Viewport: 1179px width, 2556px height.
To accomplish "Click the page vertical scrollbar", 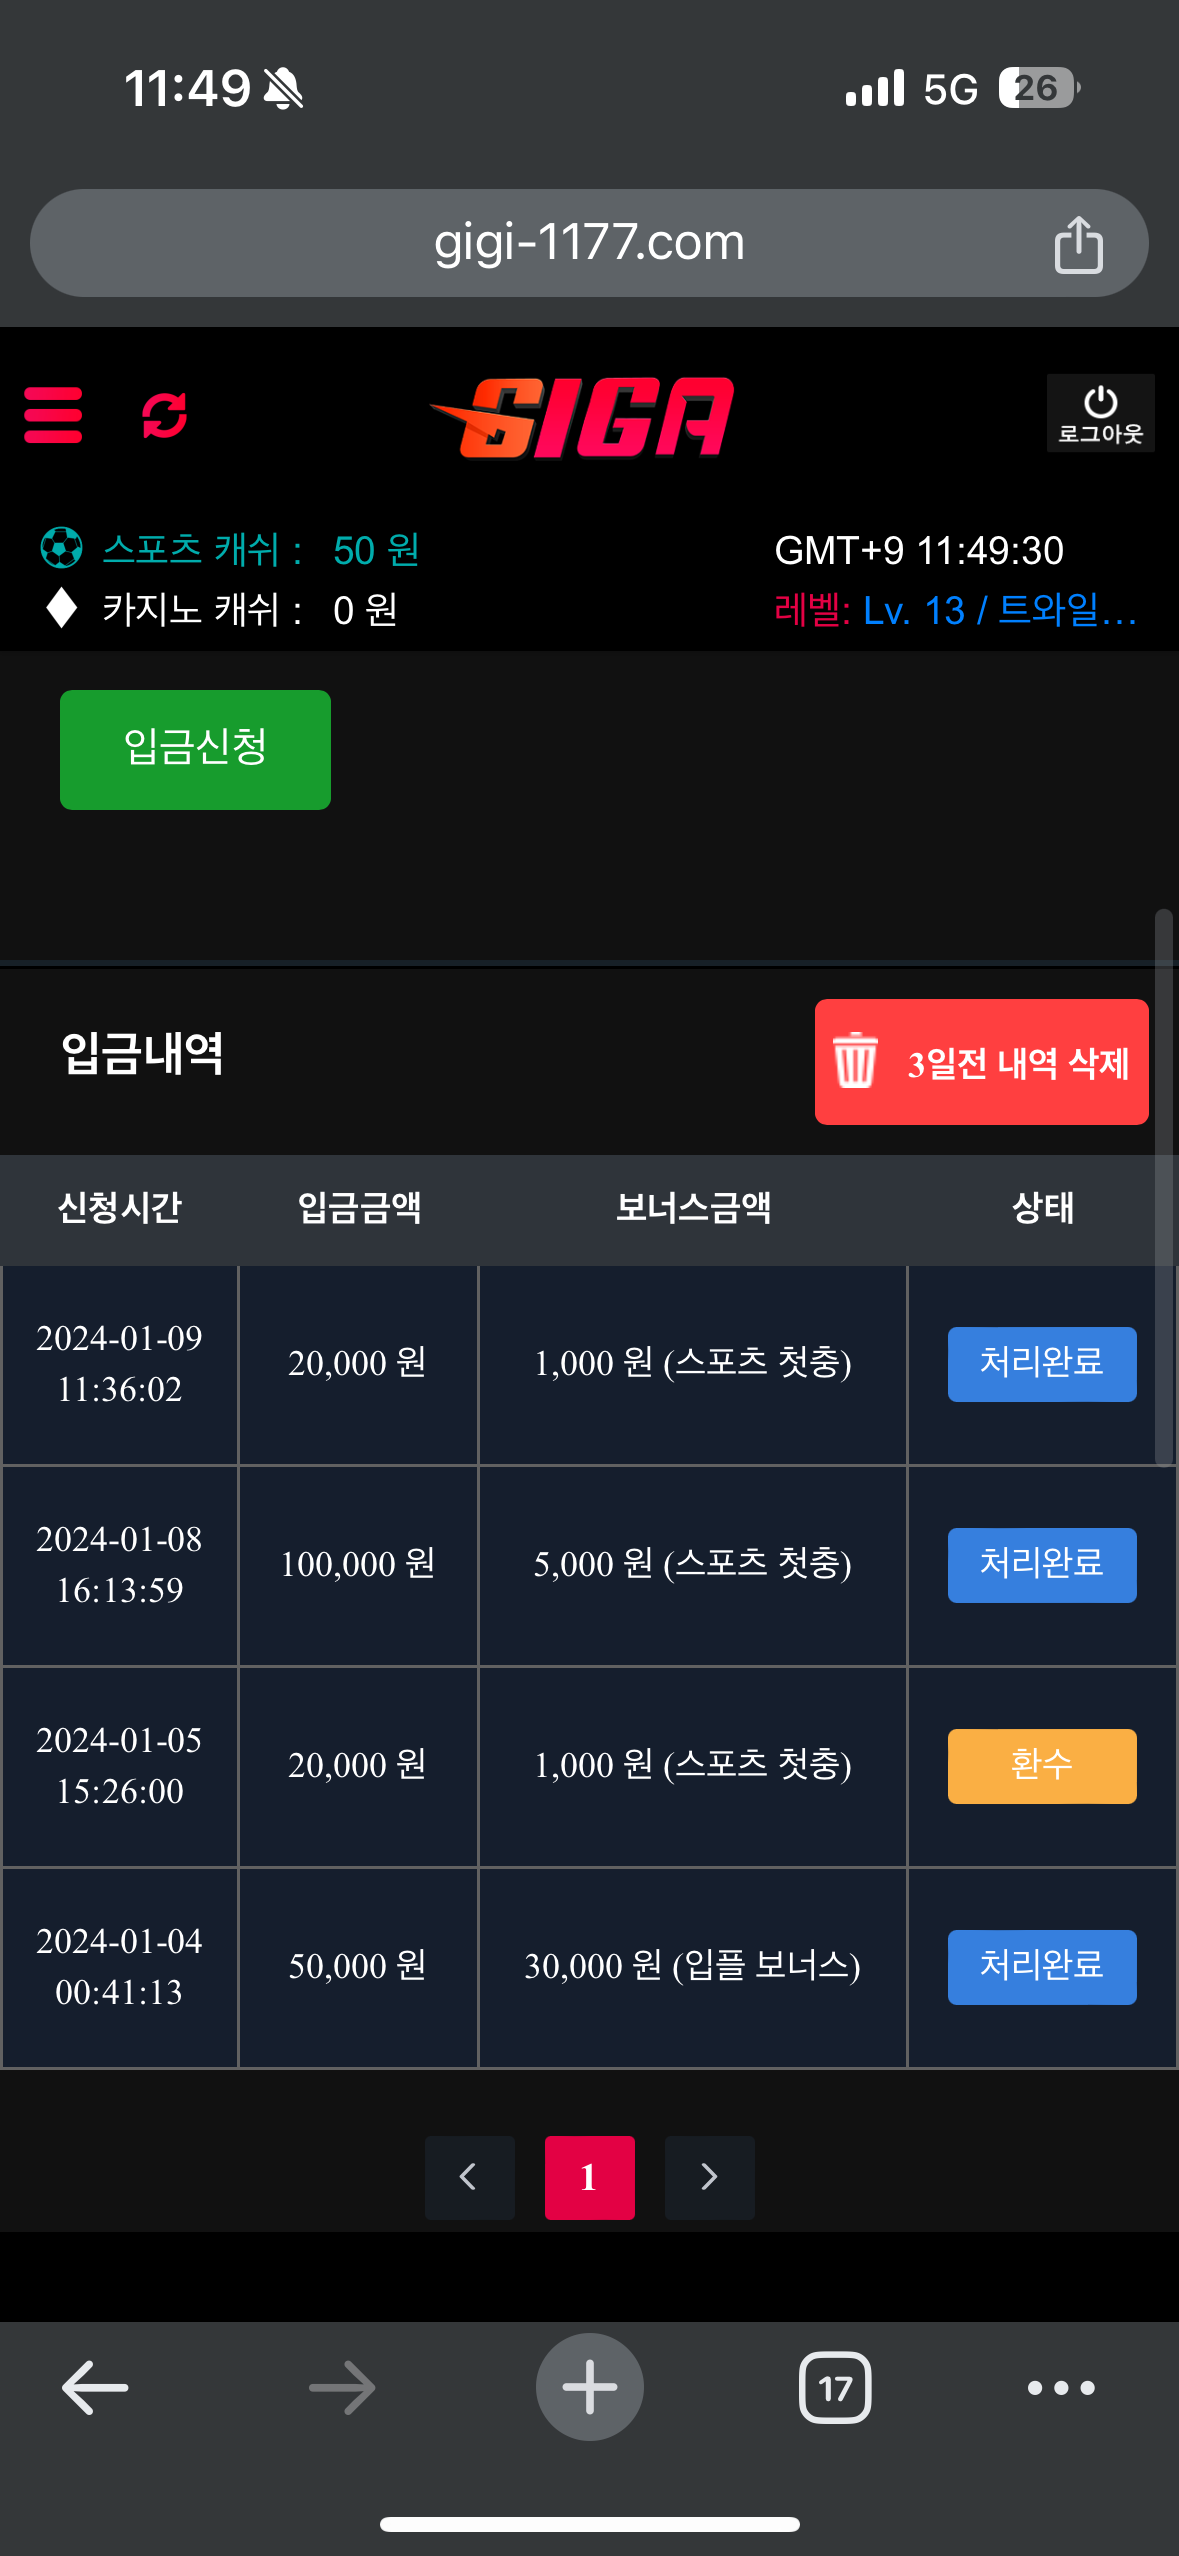I will [1163, 1186].
